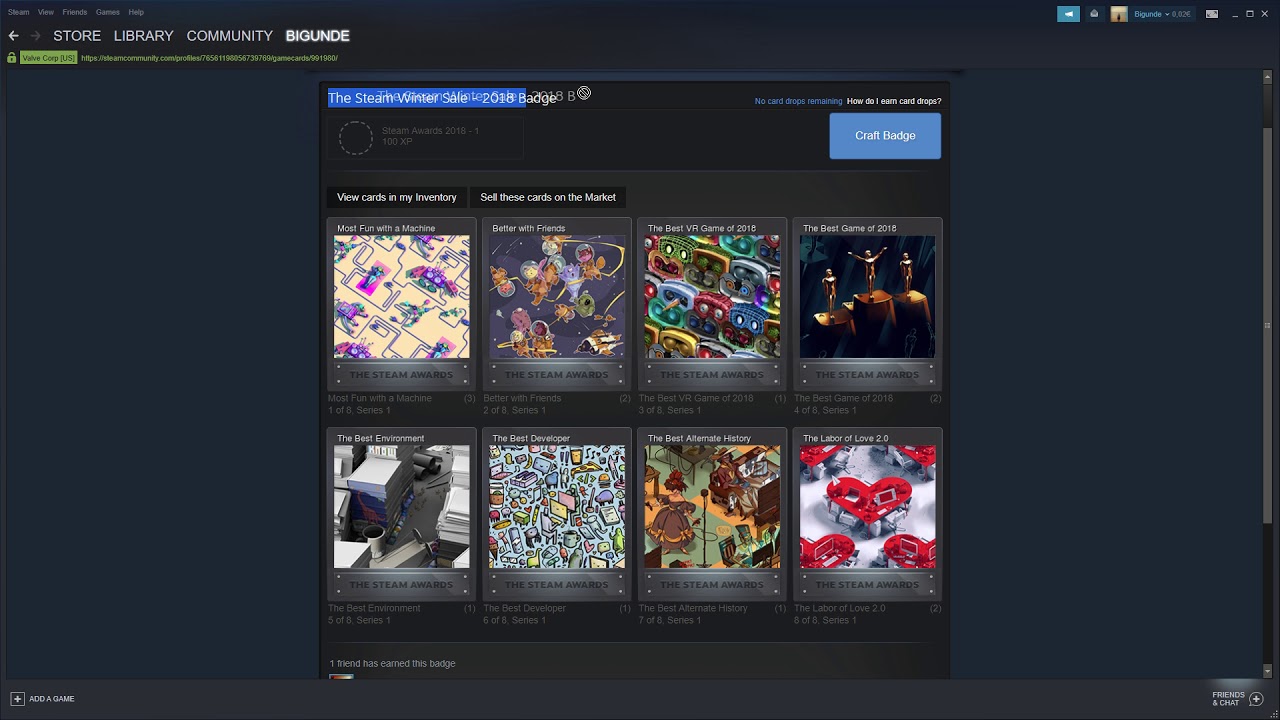Open Friends & Chat panel
The height and width of the screenshot is (720, 1280).
(x=1237, y=699)
